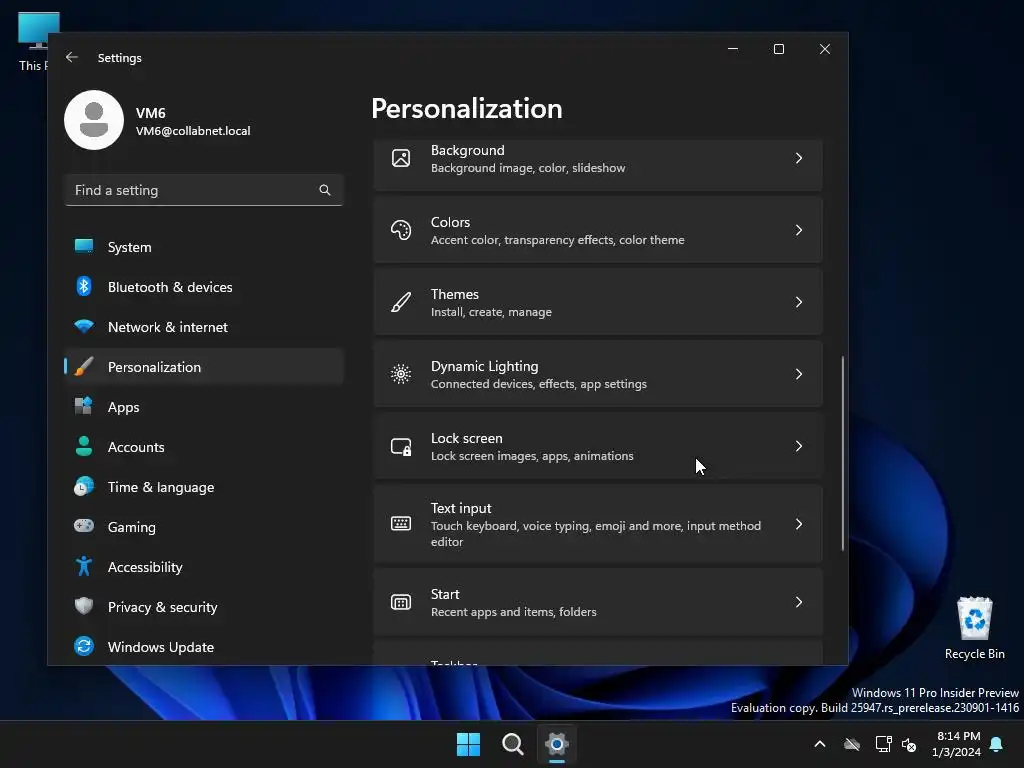This screenshot has height=768, width=1024.
Task: Open Text input touch keyboard row
Action: (598, 524)
